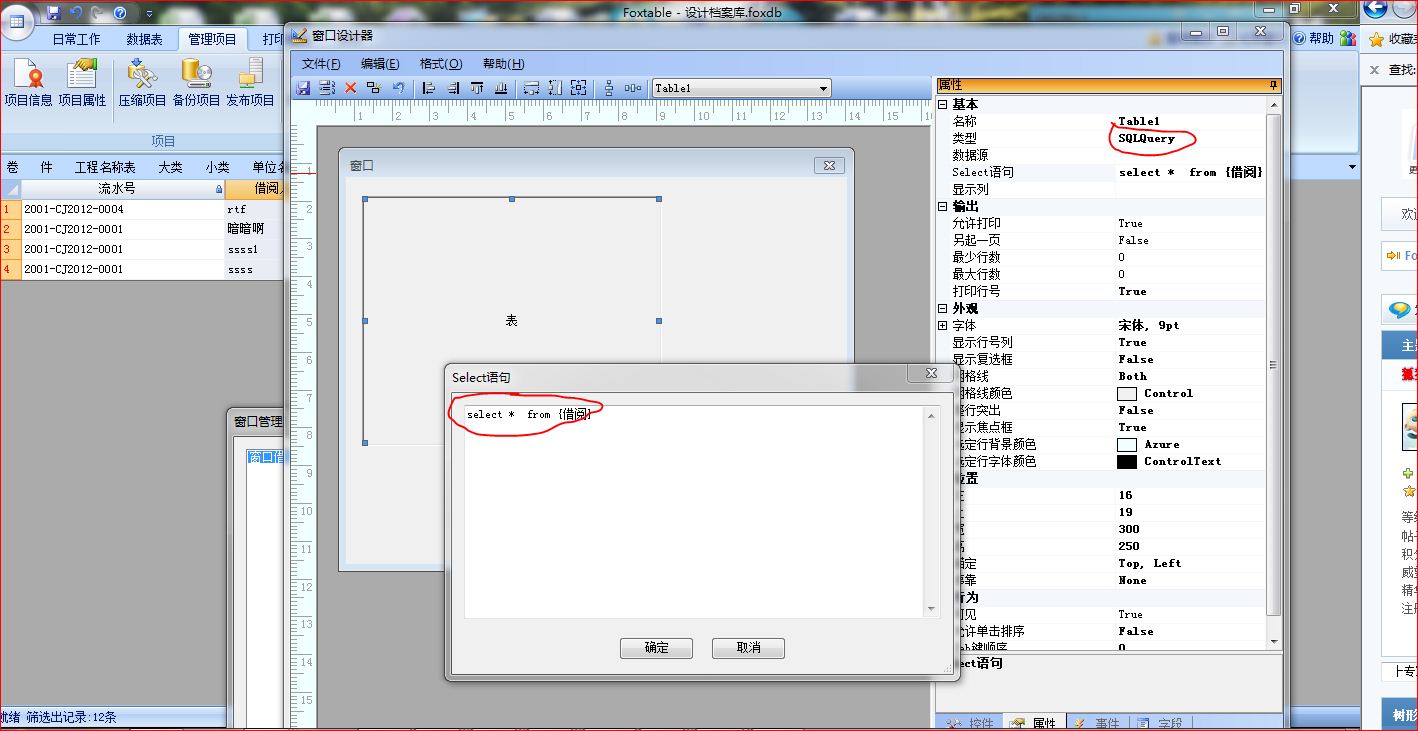Screen dimensions: 1418x731
Task: Collapse the 输出 property section
Action: 942,206
